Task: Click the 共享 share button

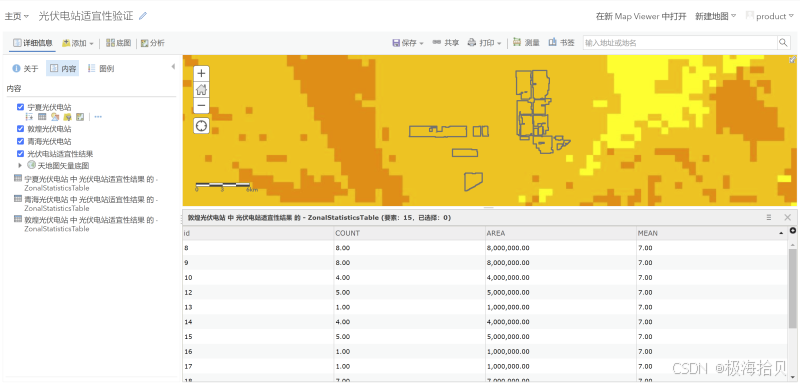Action: [x=445, y=43]
